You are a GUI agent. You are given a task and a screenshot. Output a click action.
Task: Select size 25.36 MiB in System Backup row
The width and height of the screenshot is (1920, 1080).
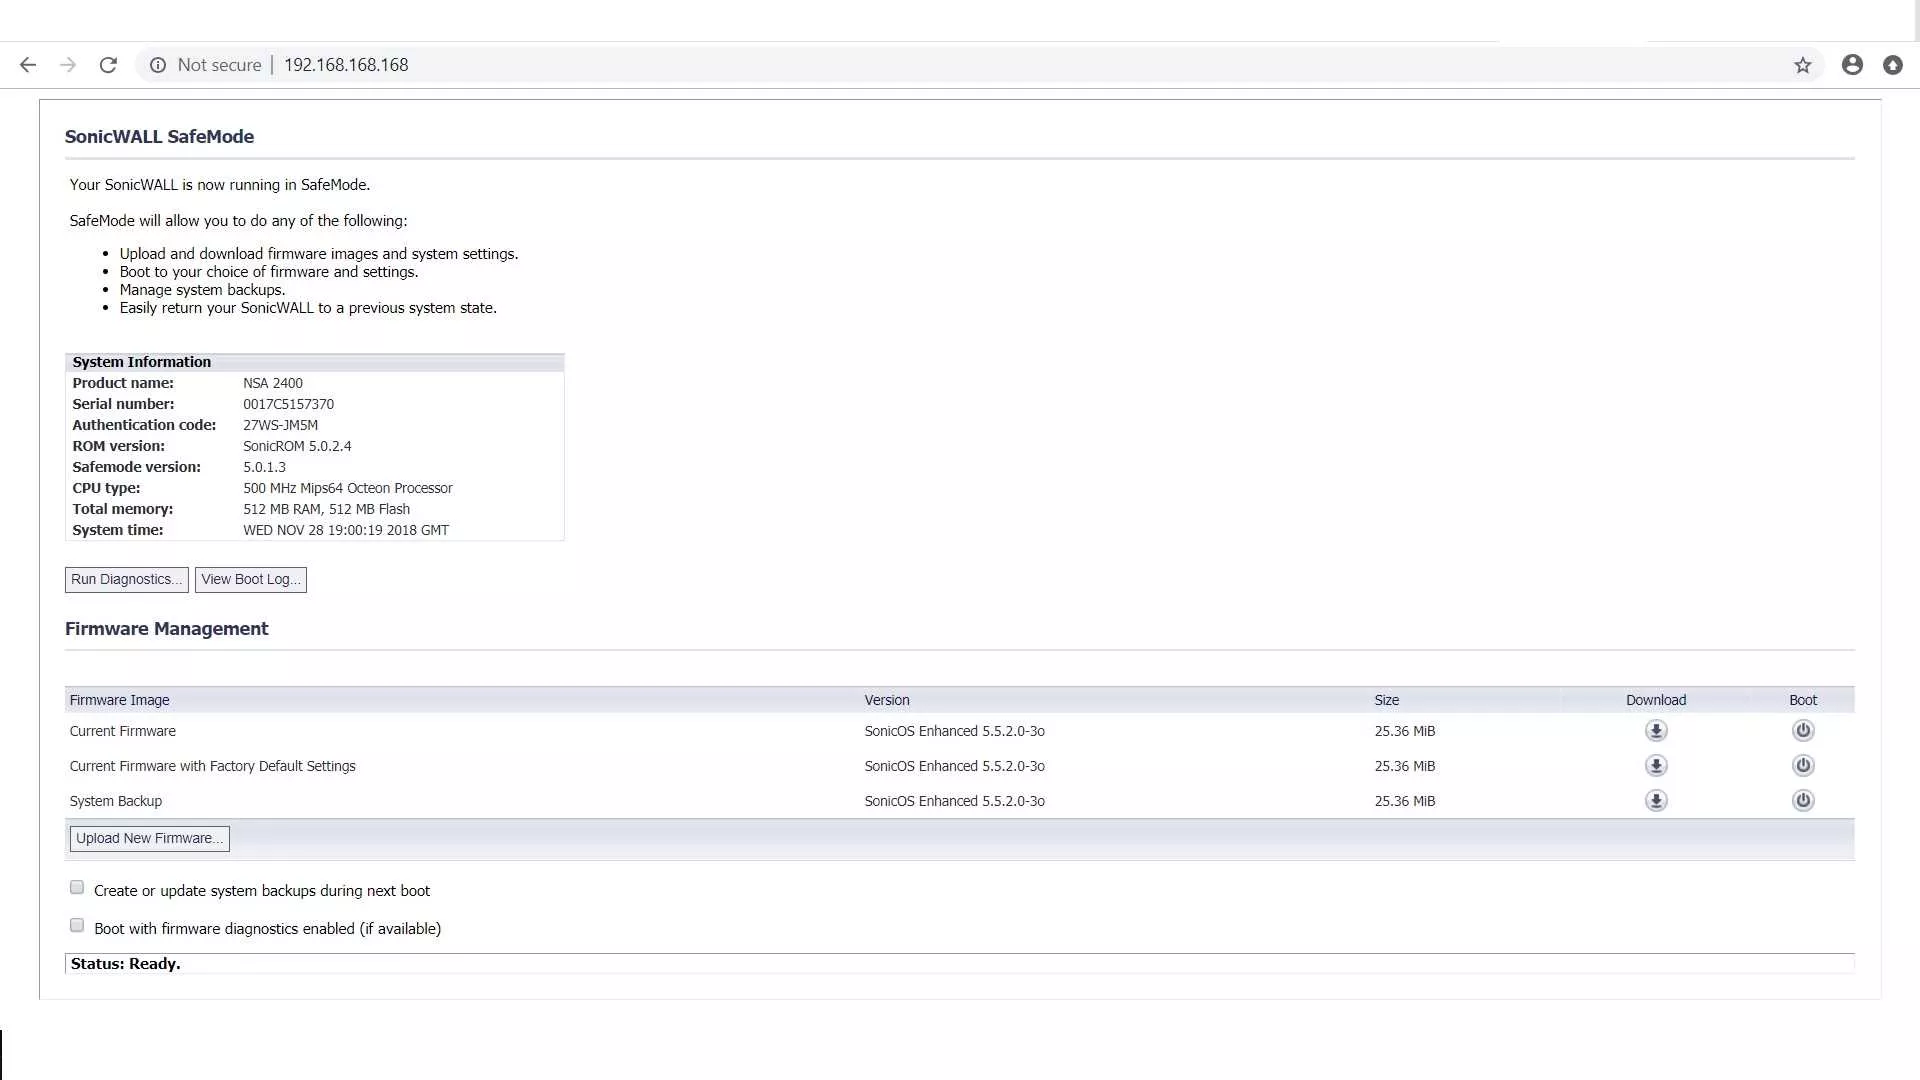(1405, 802)
